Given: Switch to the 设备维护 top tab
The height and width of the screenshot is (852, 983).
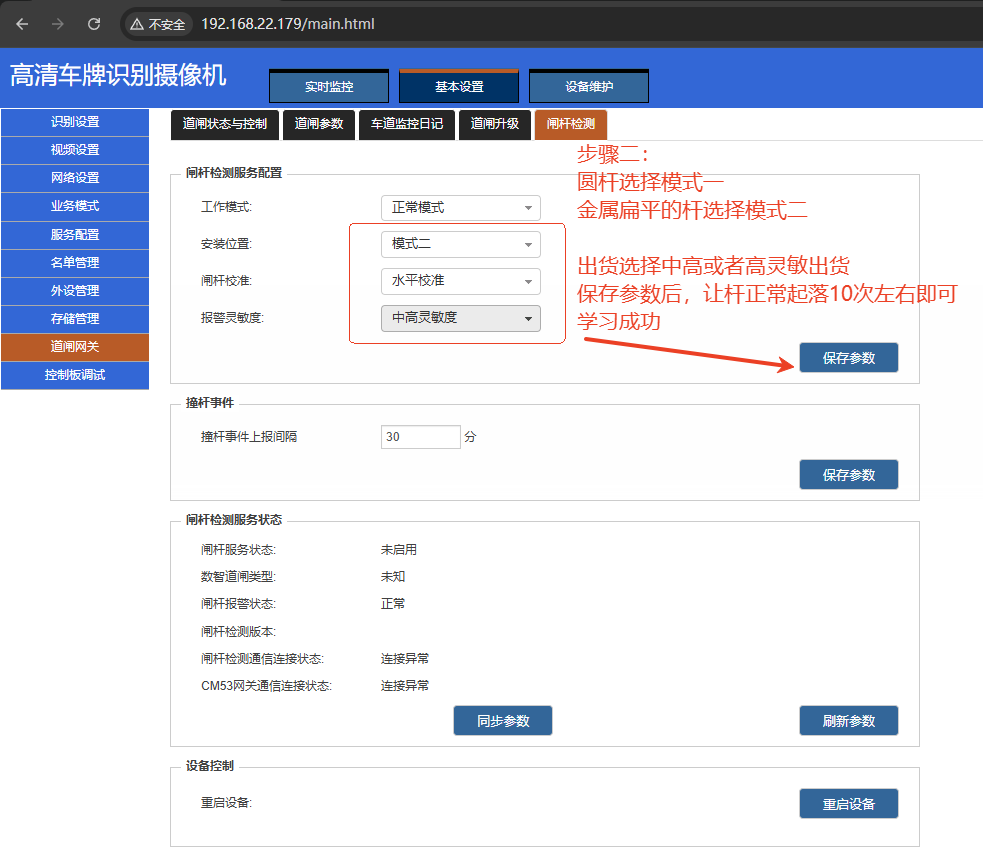Looking at the screenshot, I should (589, 87).
